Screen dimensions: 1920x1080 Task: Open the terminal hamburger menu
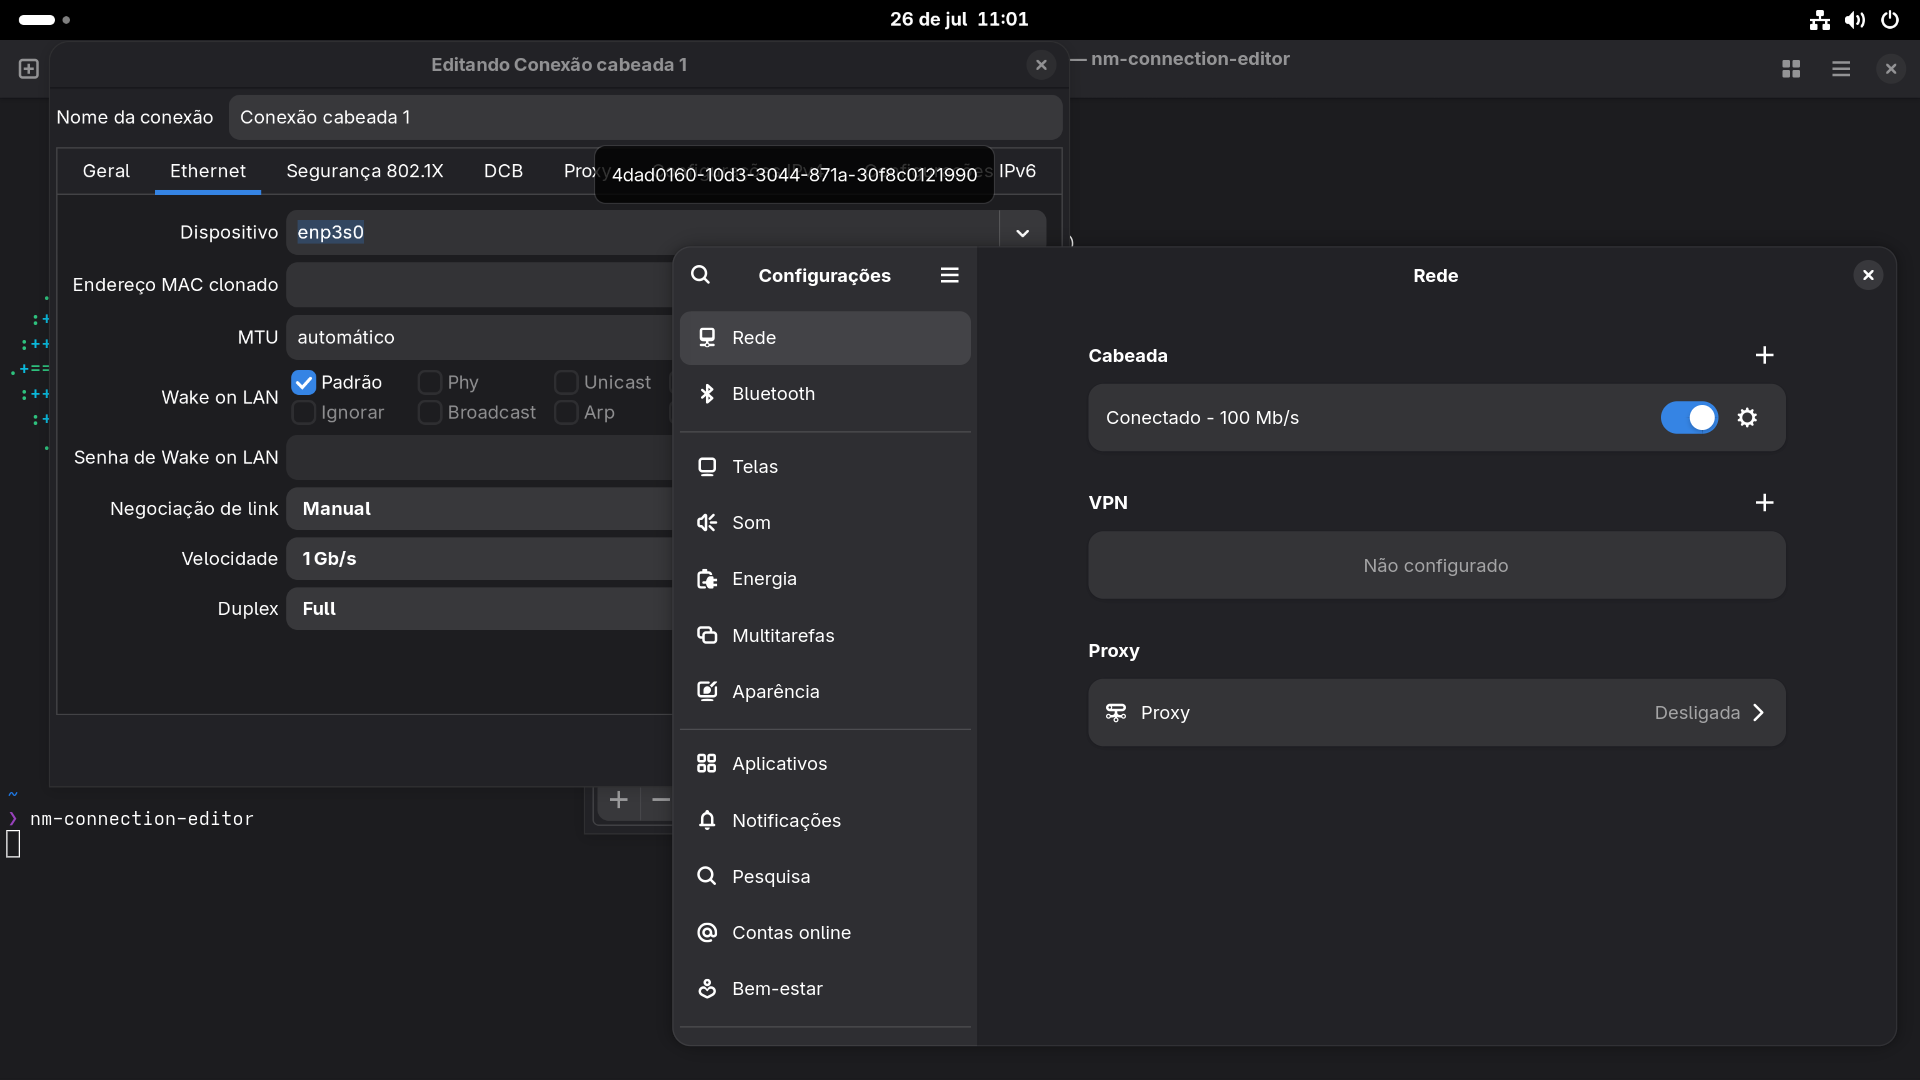[1841, 69]
